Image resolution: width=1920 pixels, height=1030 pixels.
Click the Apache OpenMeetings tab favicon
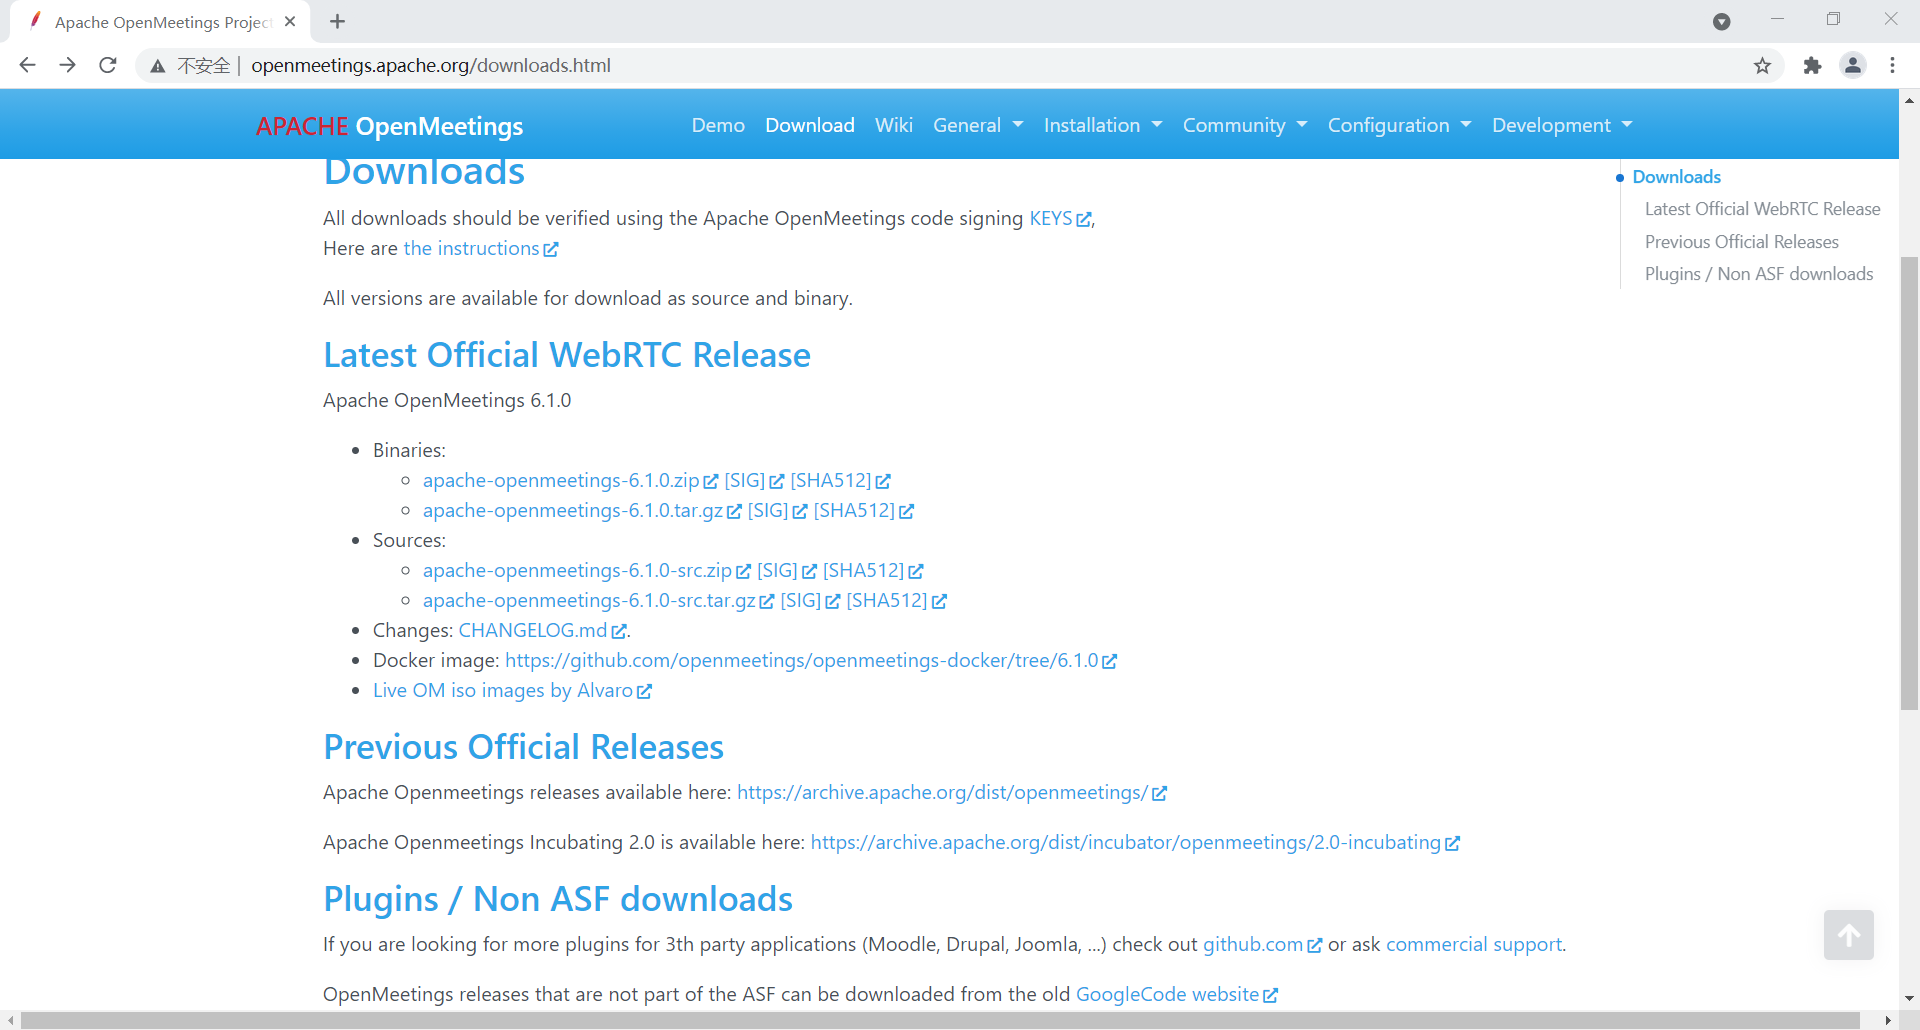tap(35, 21)
